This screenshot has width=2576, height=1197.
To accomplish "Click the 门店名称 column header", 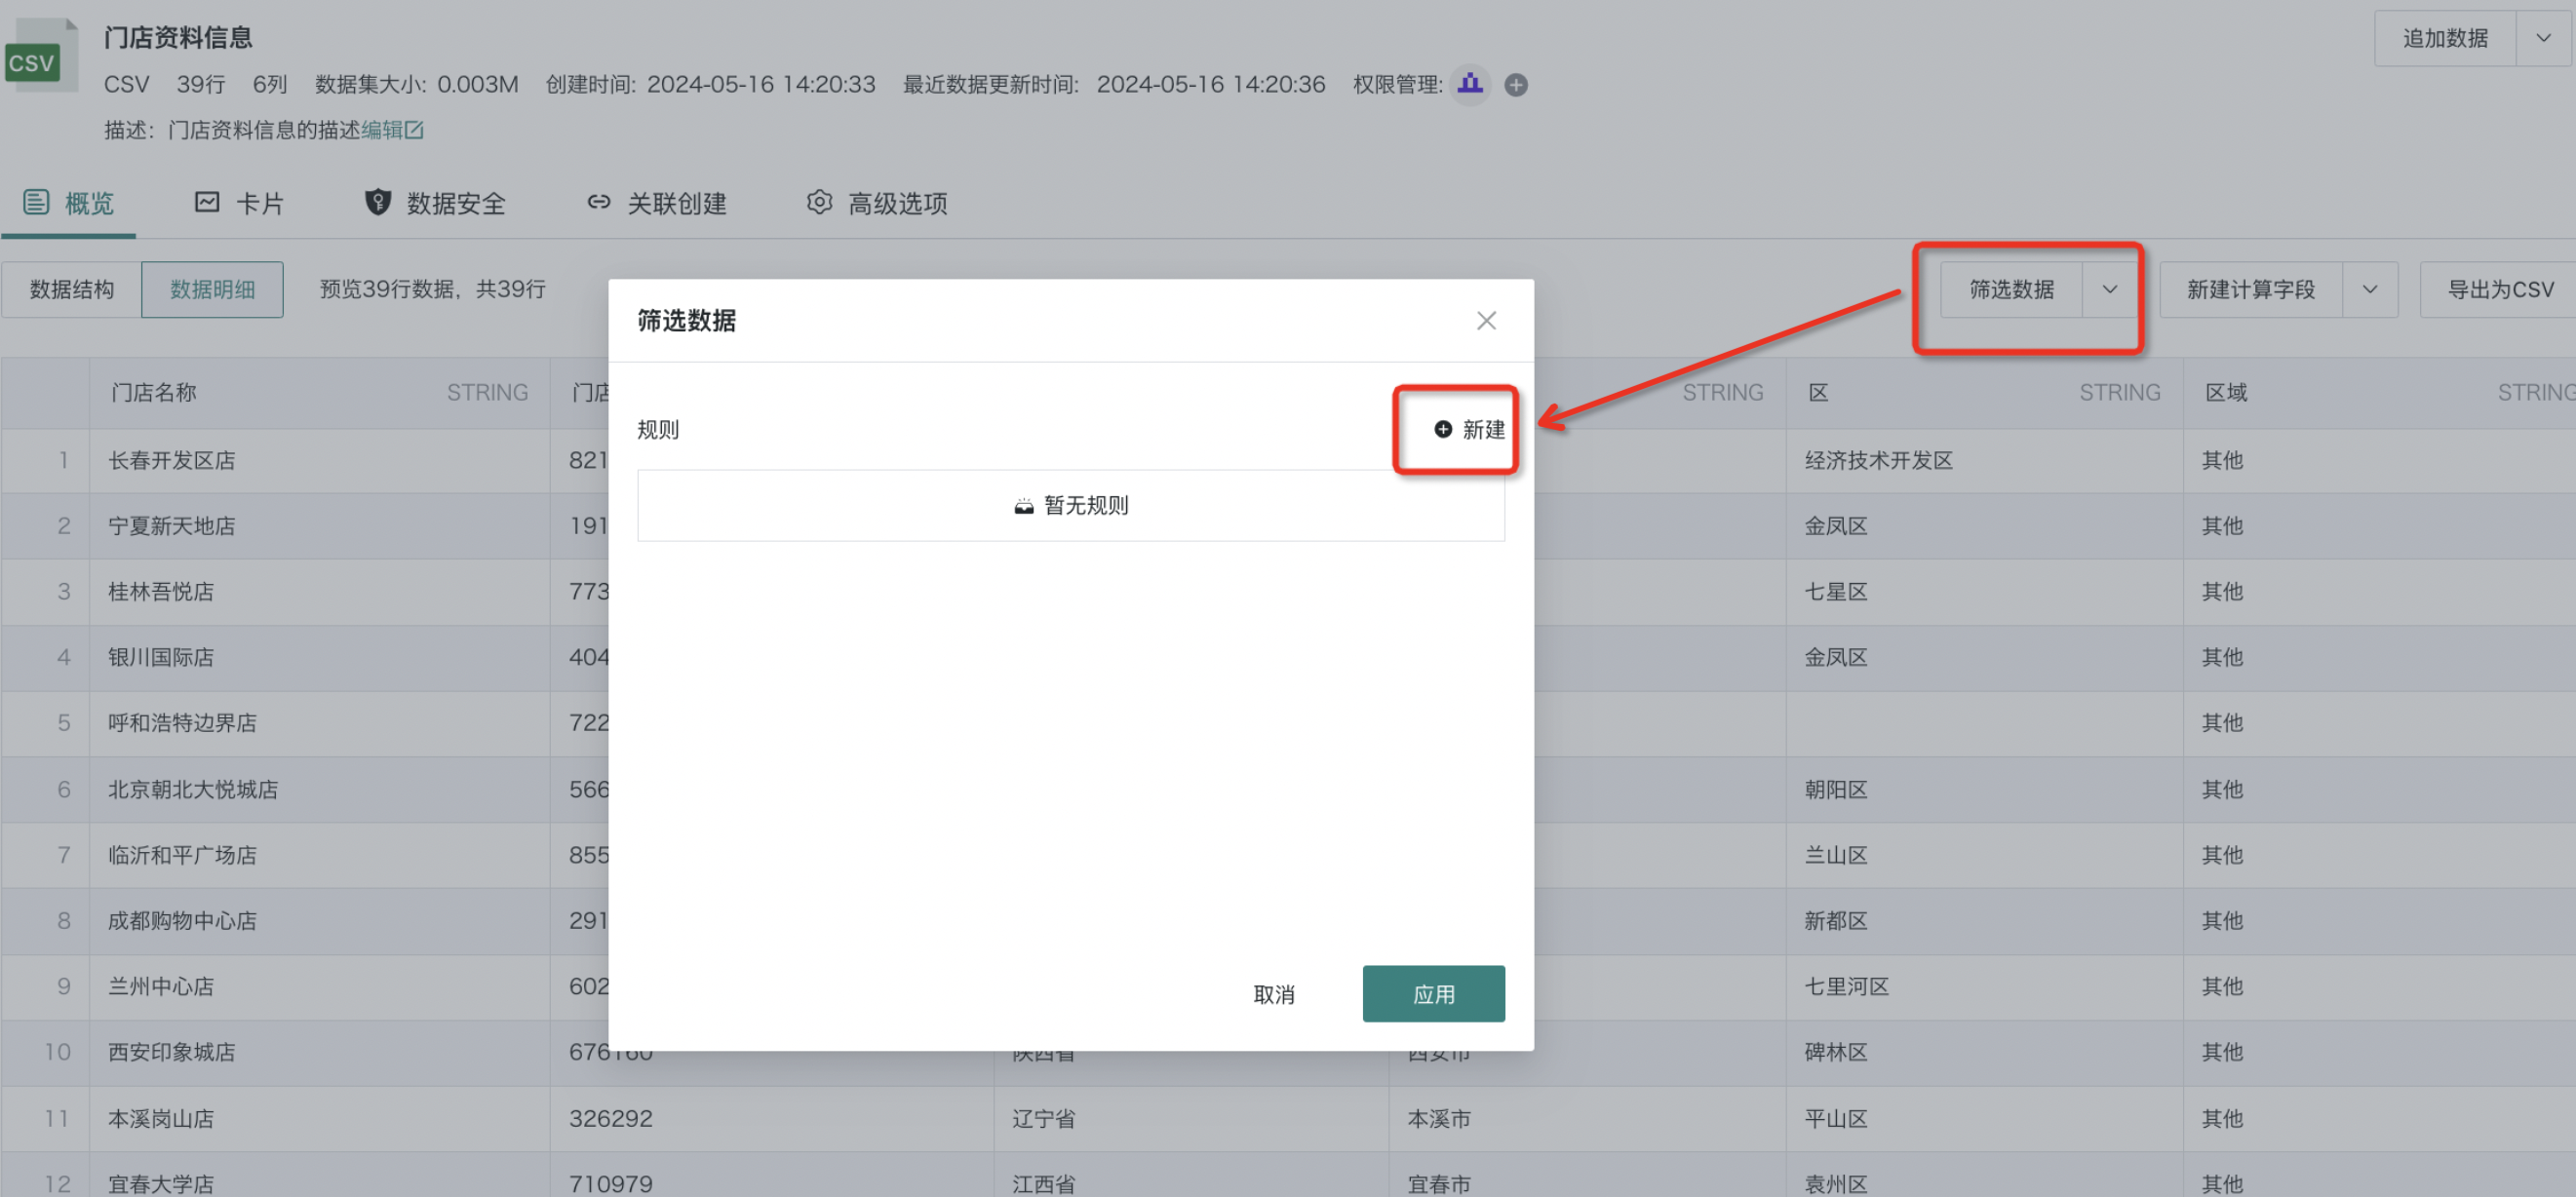I will 155,393.
